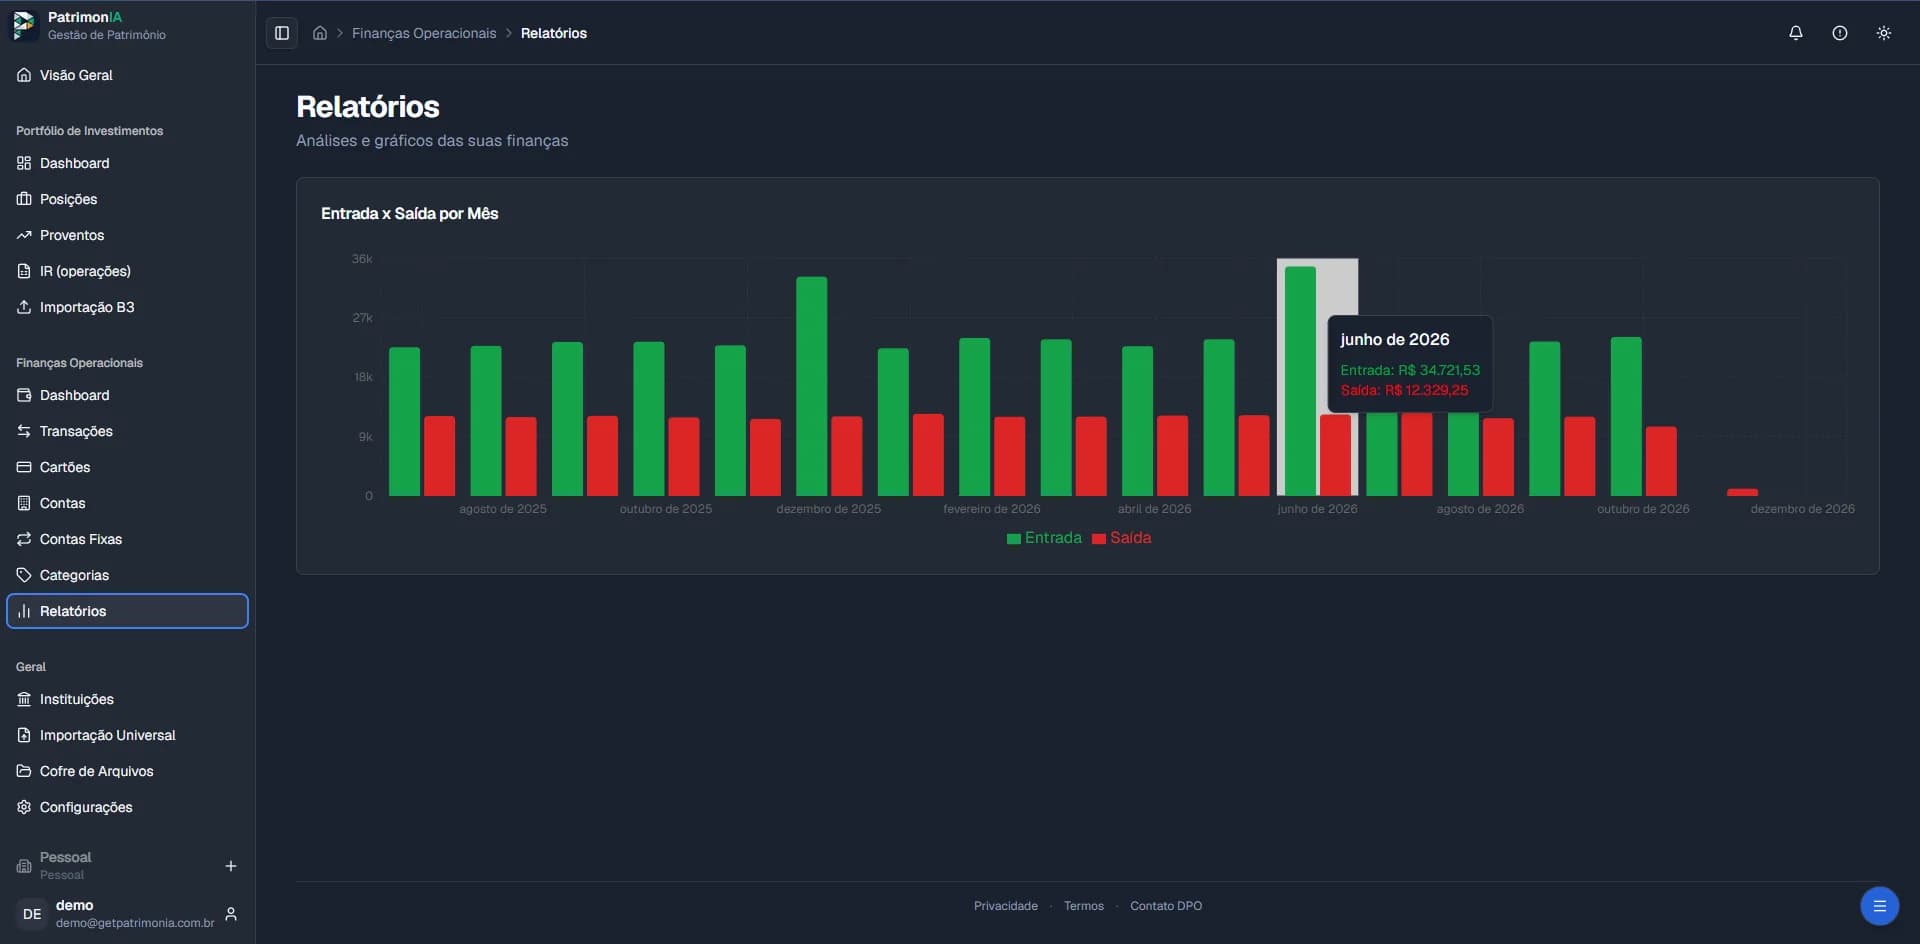The width and height of the screenshot is (1920, 944).
Task: Open the blue floating menu button
Action: pyautogui.click(x=1879, y=906)
